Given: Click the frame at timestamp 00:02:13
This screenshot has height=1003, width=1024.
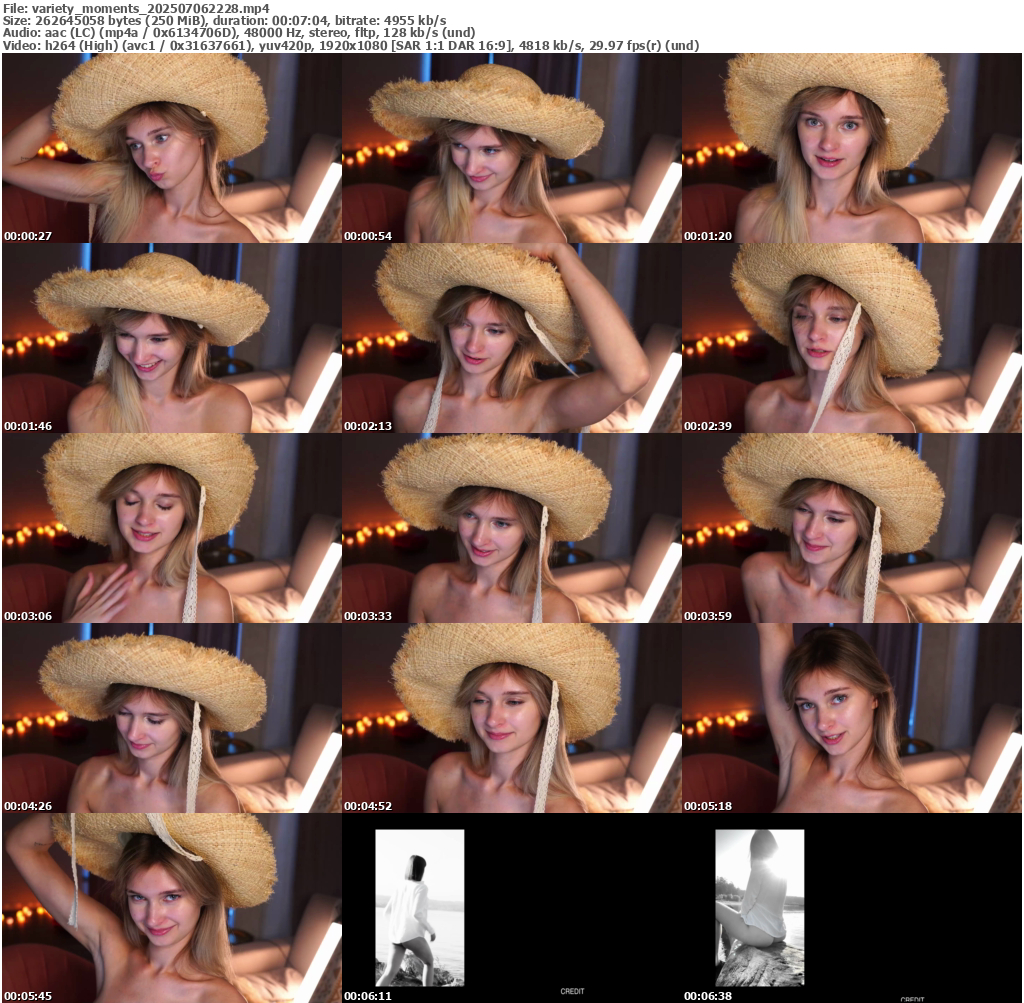Looking at the screenshot, I should (x=511, y=338).
